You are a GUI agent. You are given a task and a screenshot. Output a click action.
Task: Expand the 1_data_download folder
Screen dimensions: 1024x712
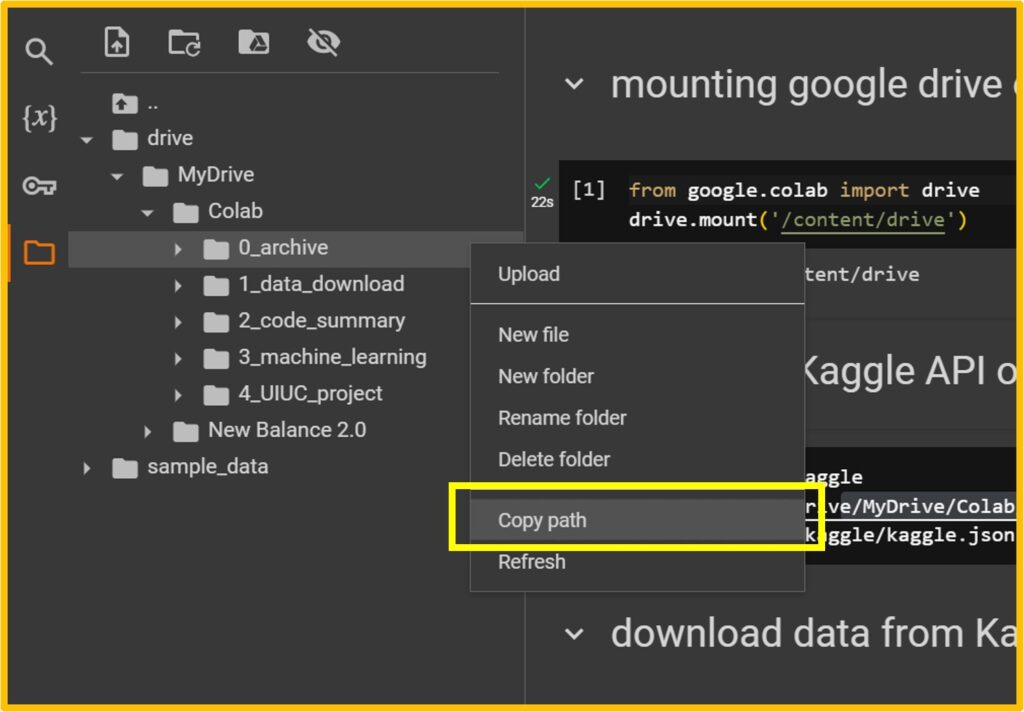pyautogui.click(x=178, y=286)
